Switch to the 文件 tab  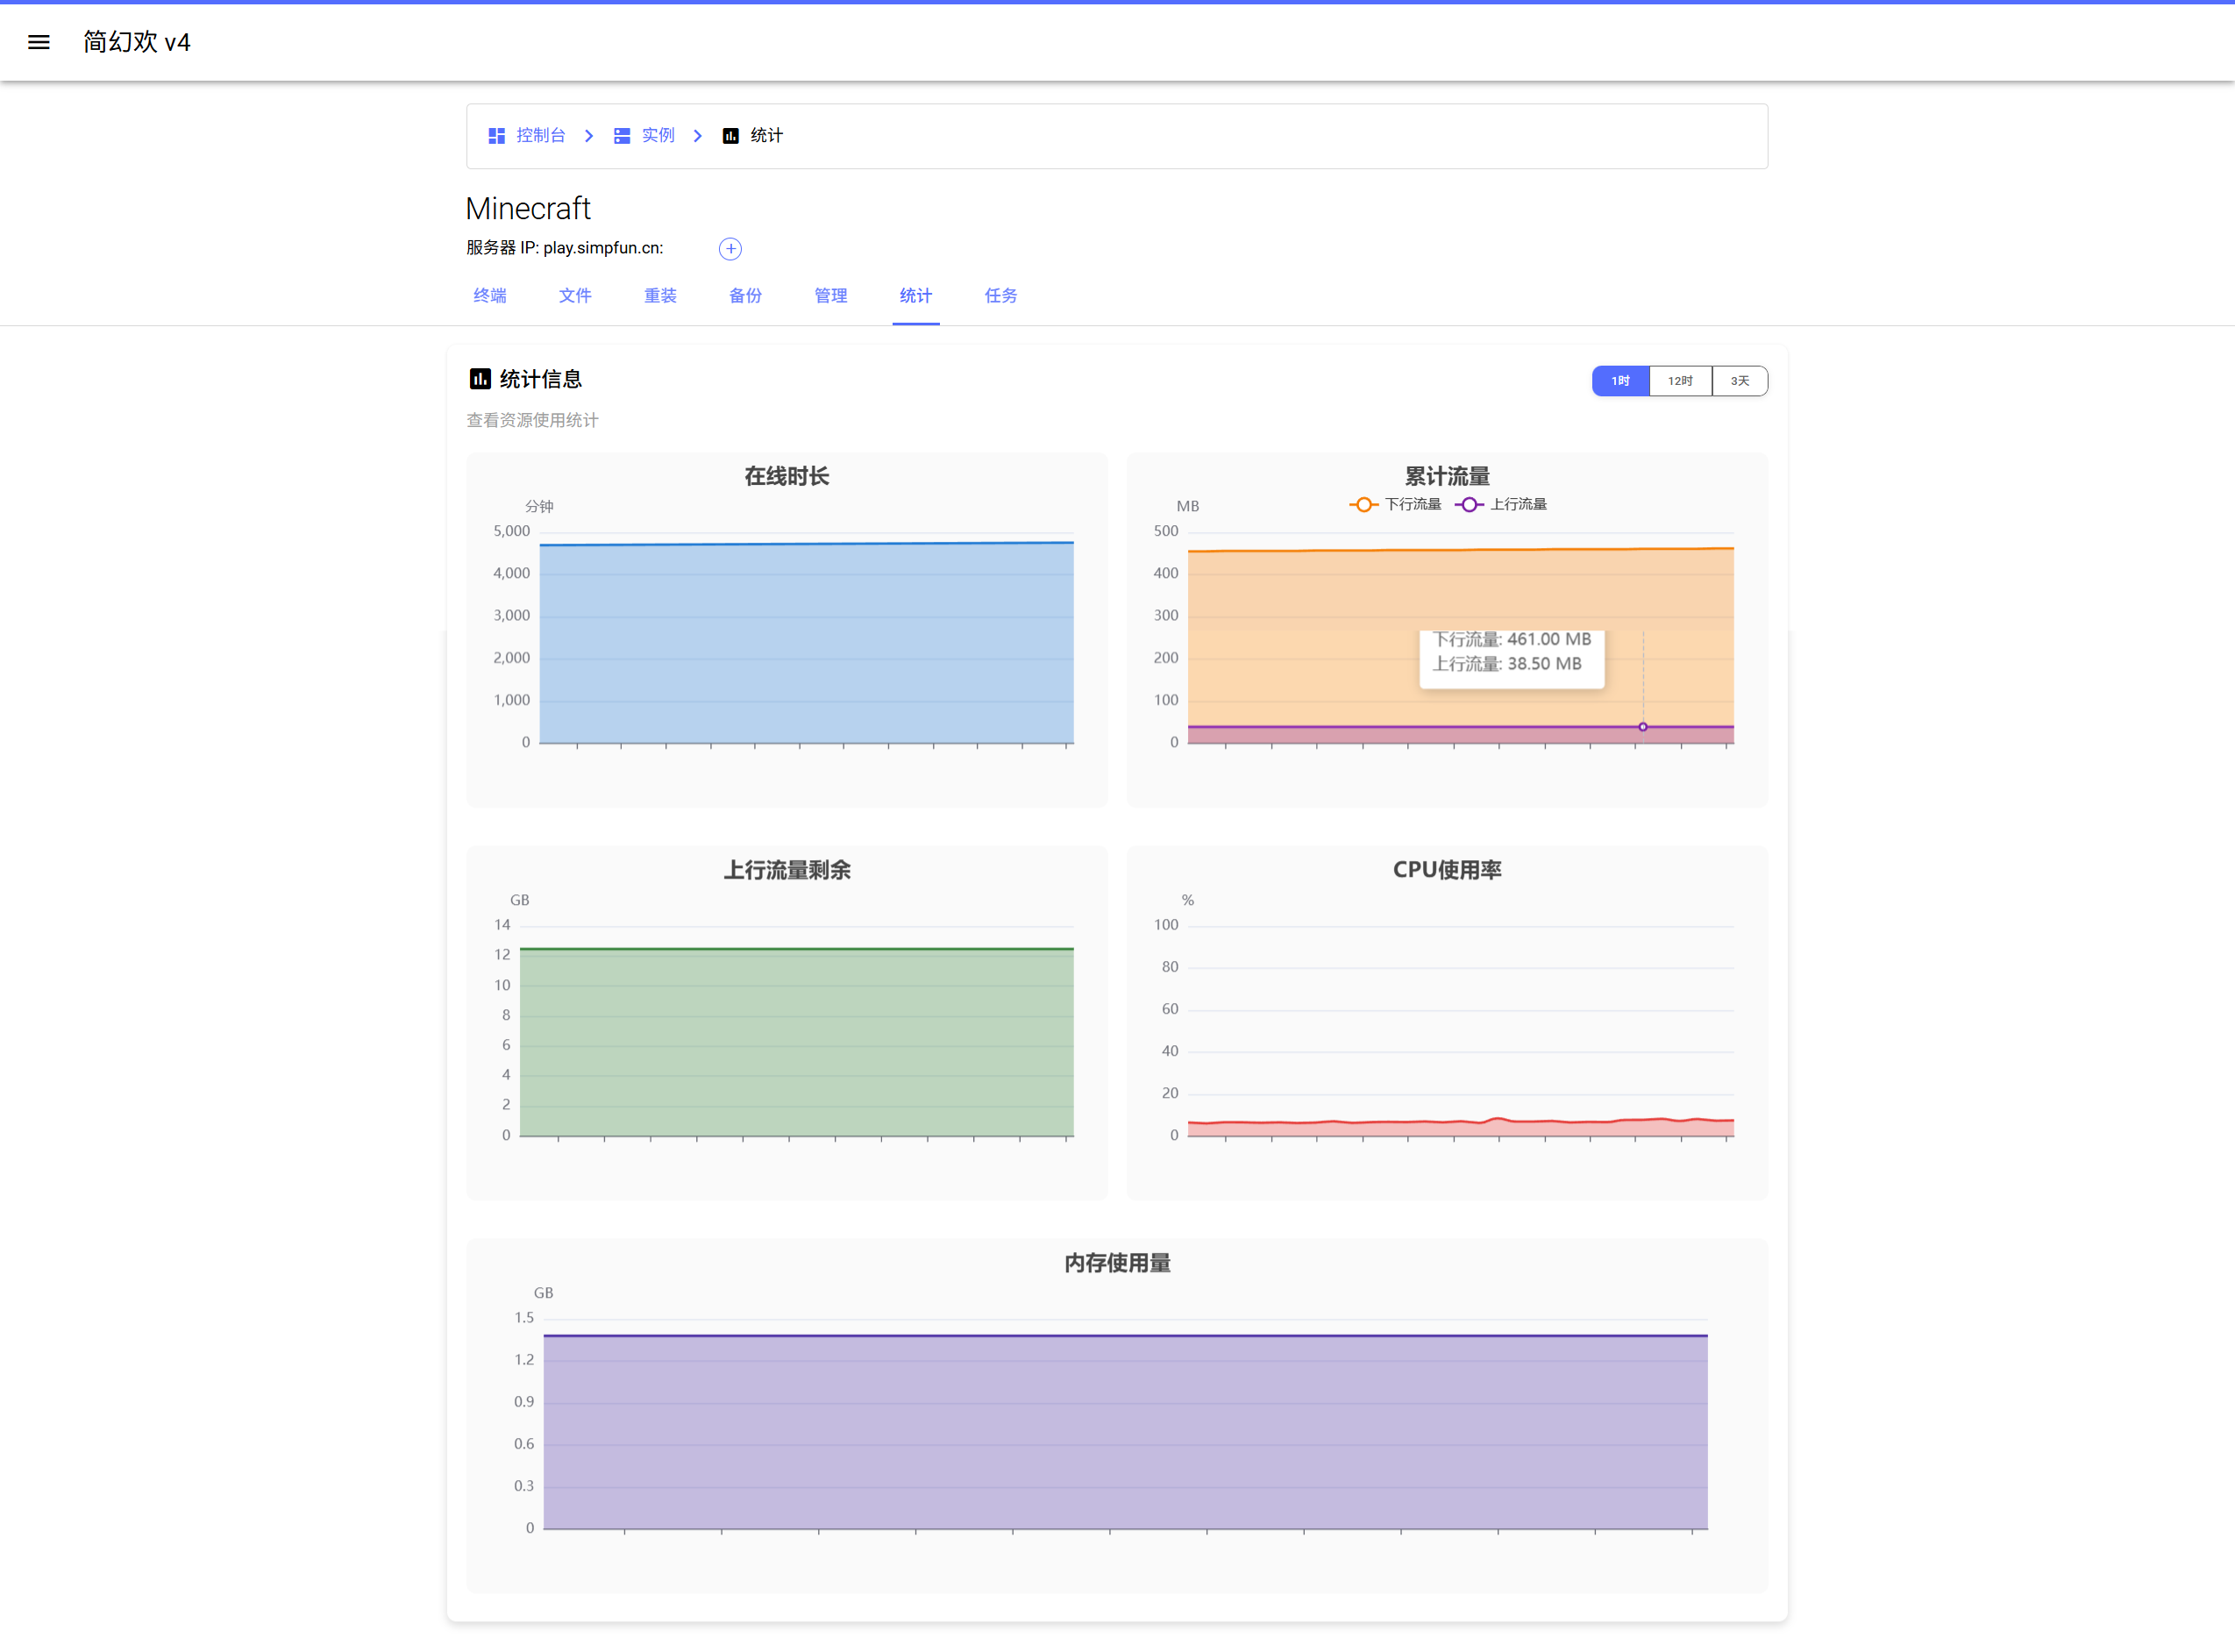coord(575,296)
